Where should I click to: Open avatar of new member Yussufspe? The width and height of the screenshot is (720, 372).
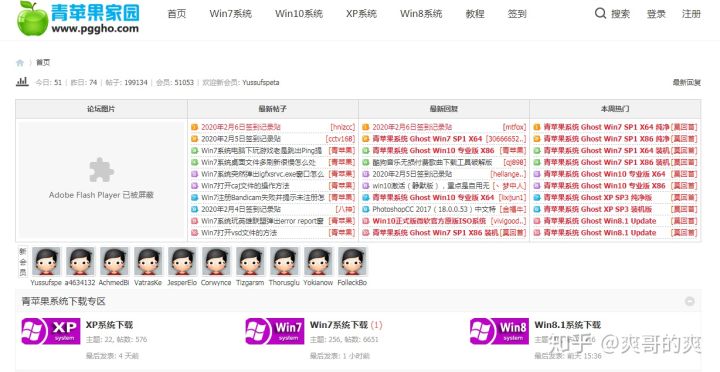pos(46,261)
